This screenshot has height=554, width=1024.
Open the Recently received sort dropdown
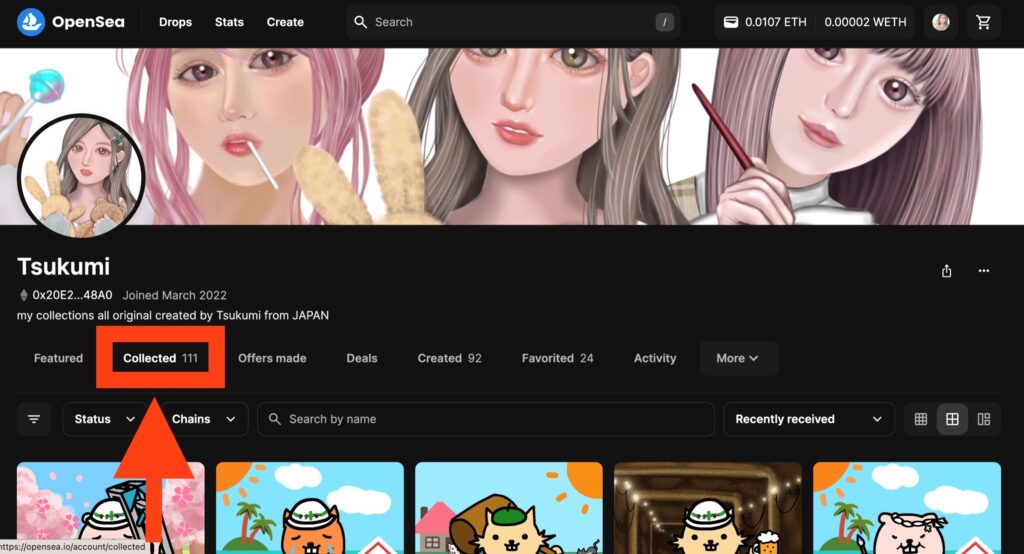click(808, 419)
